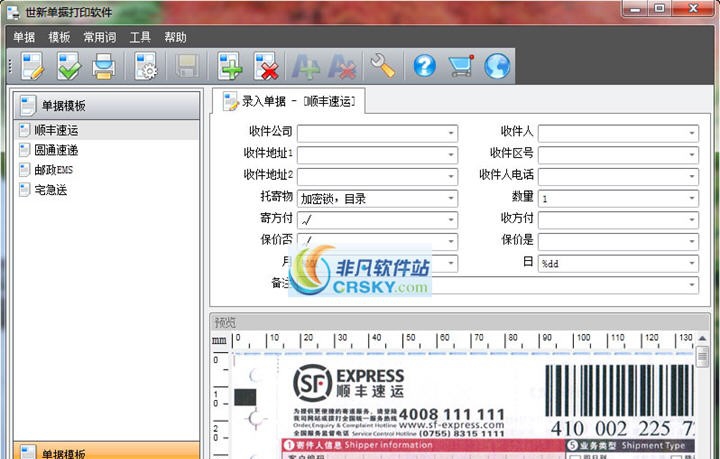Open help via blue question mark icon
This screenshot has width=720, height=459.
424,66
